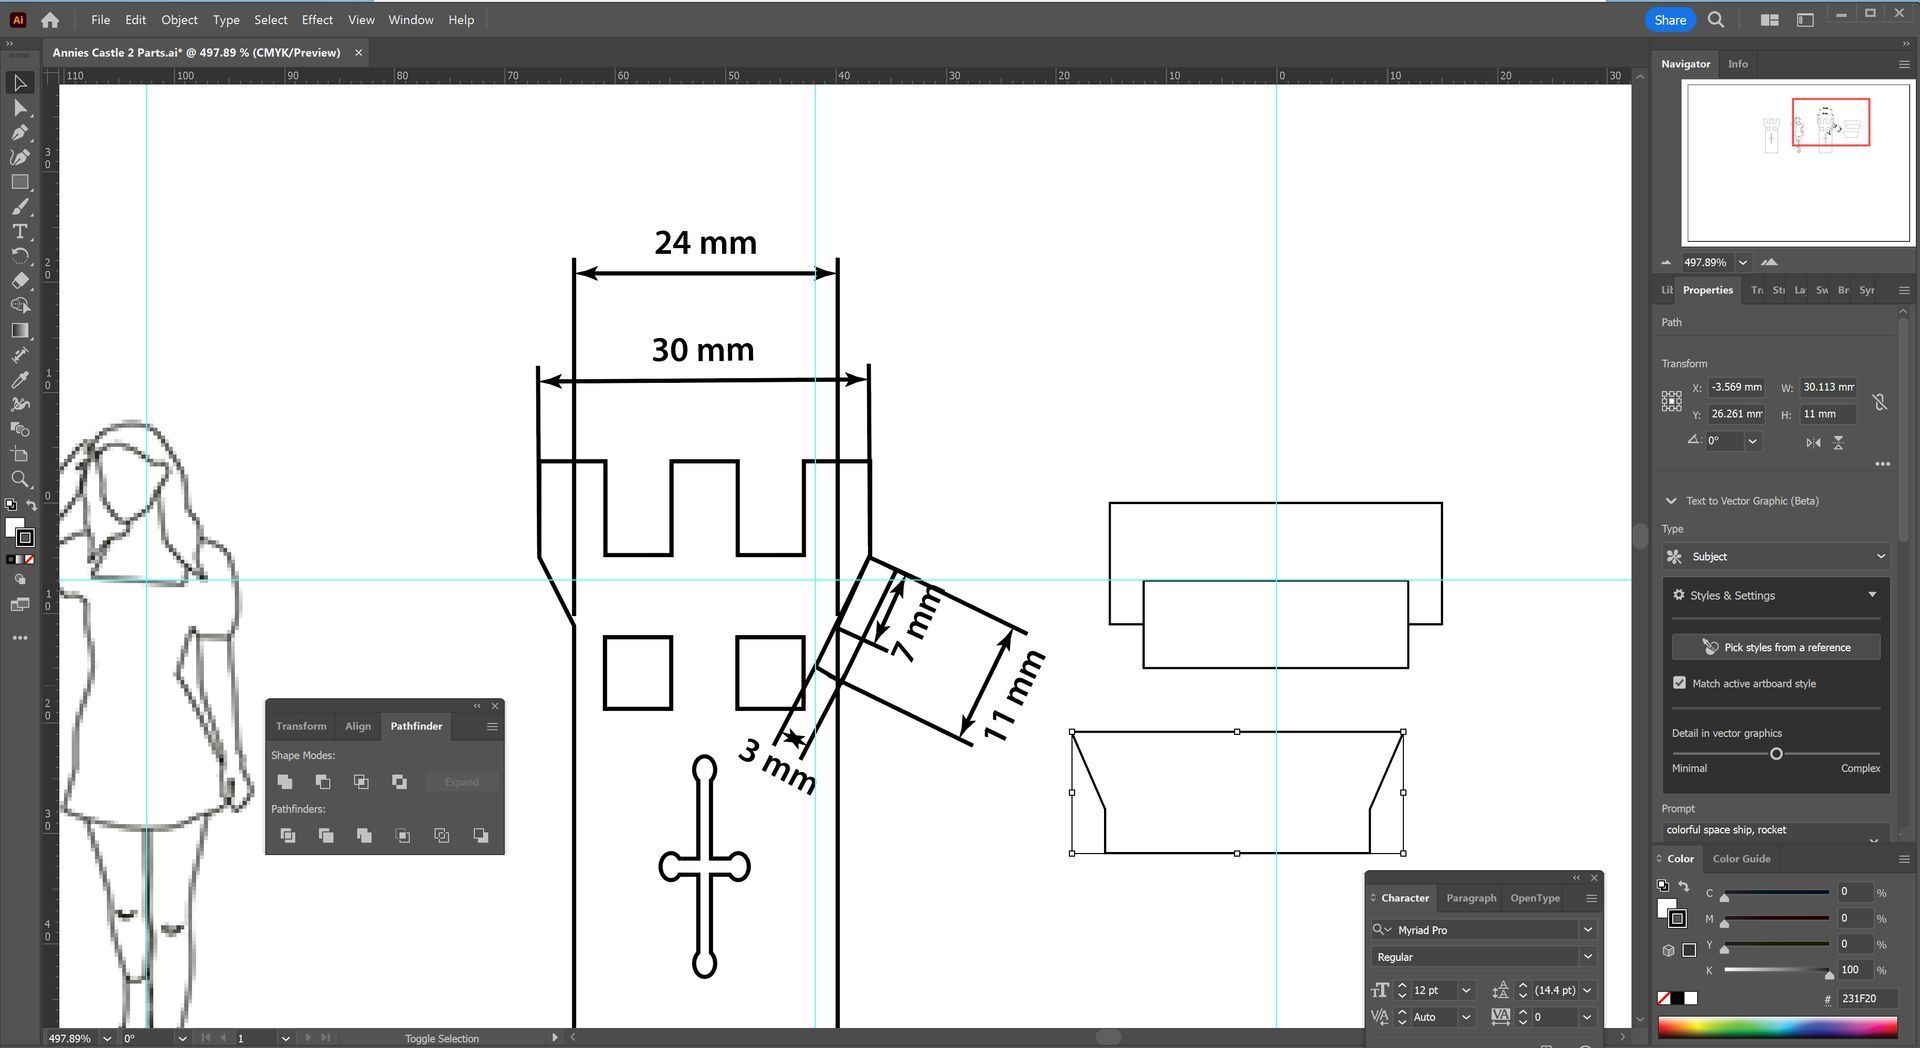Select the Direct Selection tool
1920x1048 pixels.
click(19, 108)
